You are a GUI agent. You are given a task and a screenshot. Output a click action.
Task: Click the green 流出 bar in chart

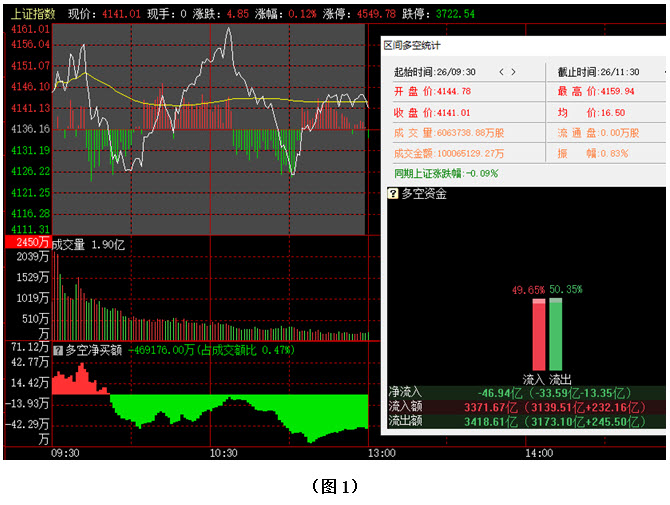coord(556,336)
